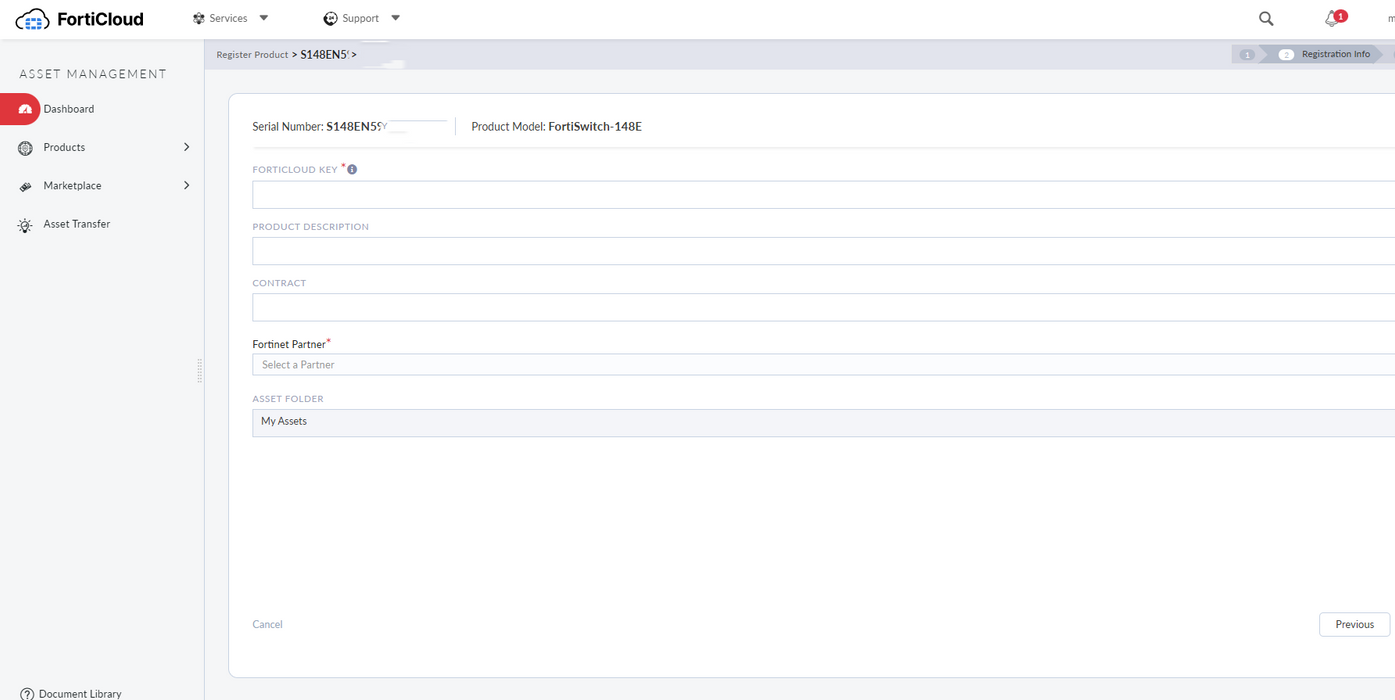Open the search magnifier icon
This screenshot has height=700, width=1395.
[x=1266, y=18]
